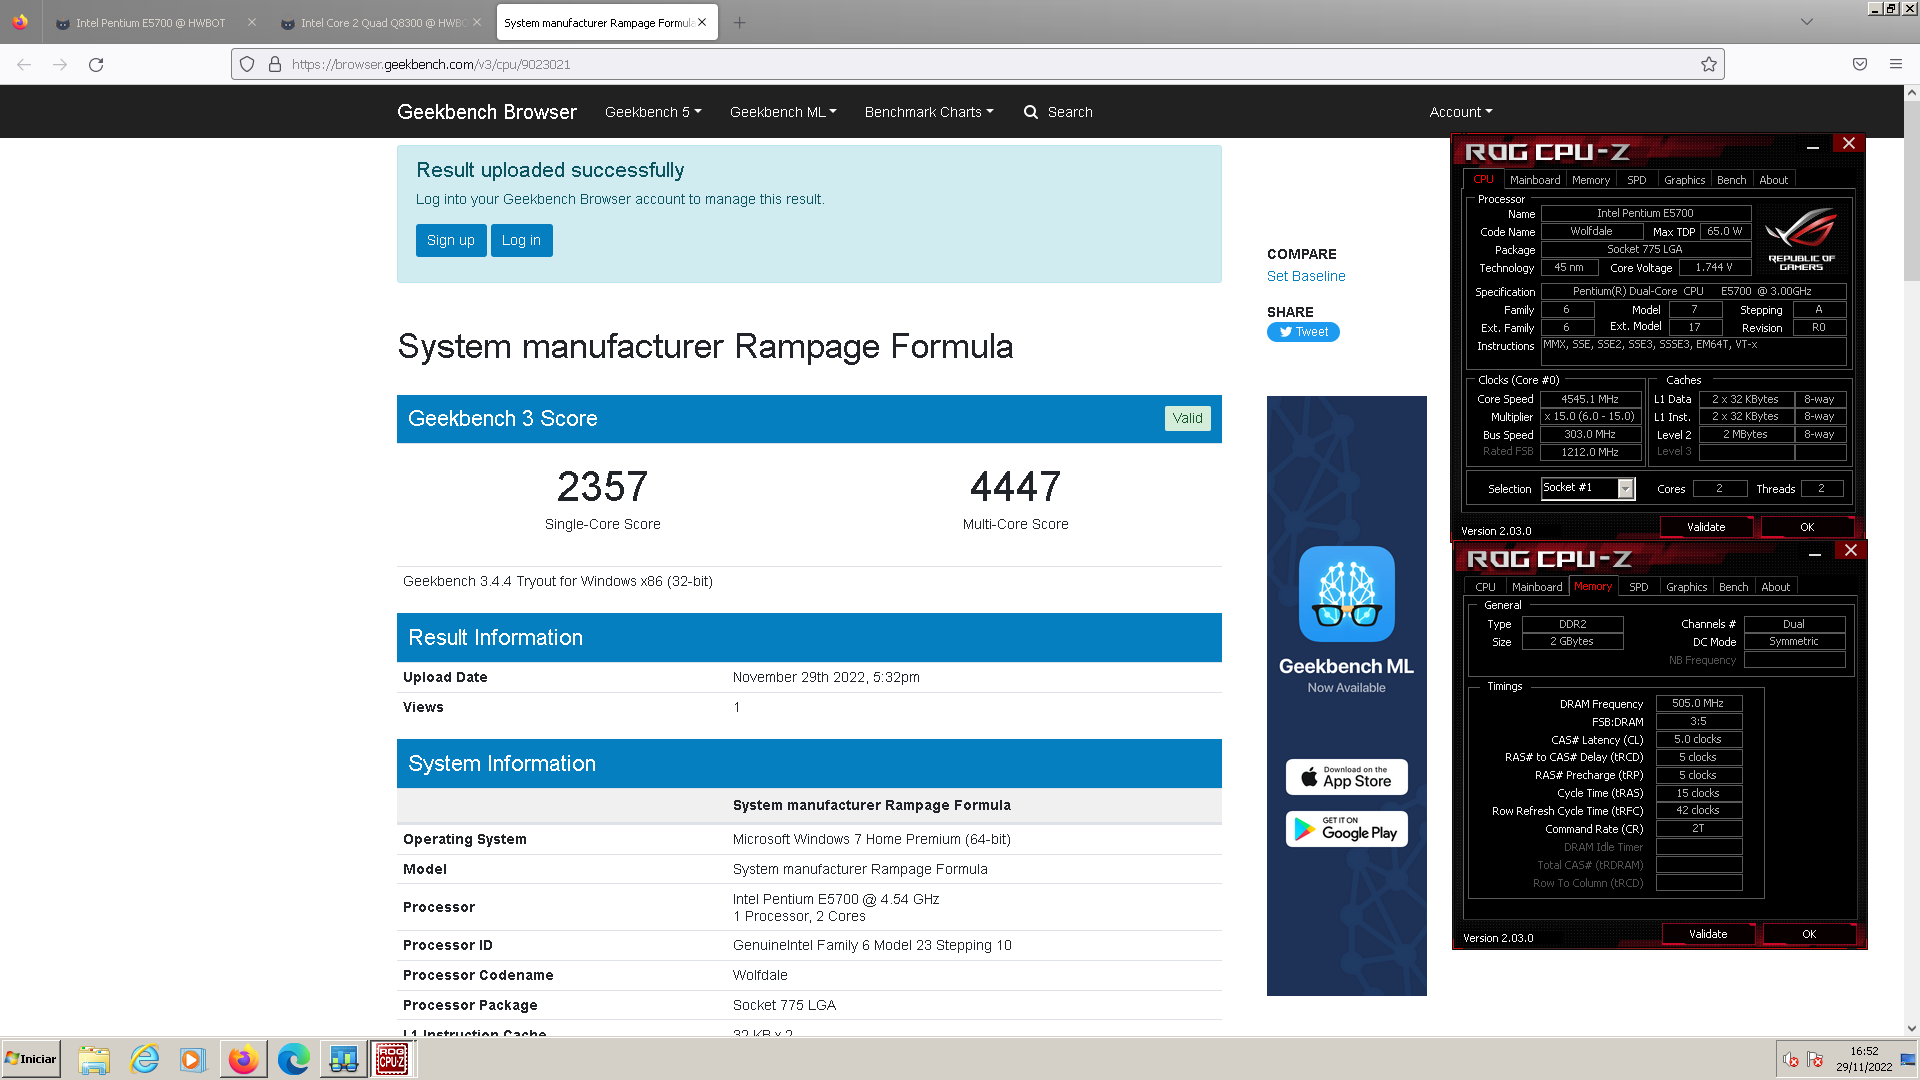The height and width of the screenshot is (1080, 1920).
Task: Open Windows Media Player taskbar icon
Action: click(x=193, y=1059)
